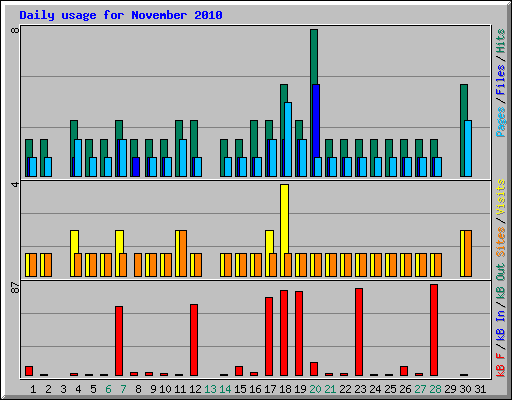Click the green hits bar on day 1
The image size is (512, 400).
(x=29, y=148)
